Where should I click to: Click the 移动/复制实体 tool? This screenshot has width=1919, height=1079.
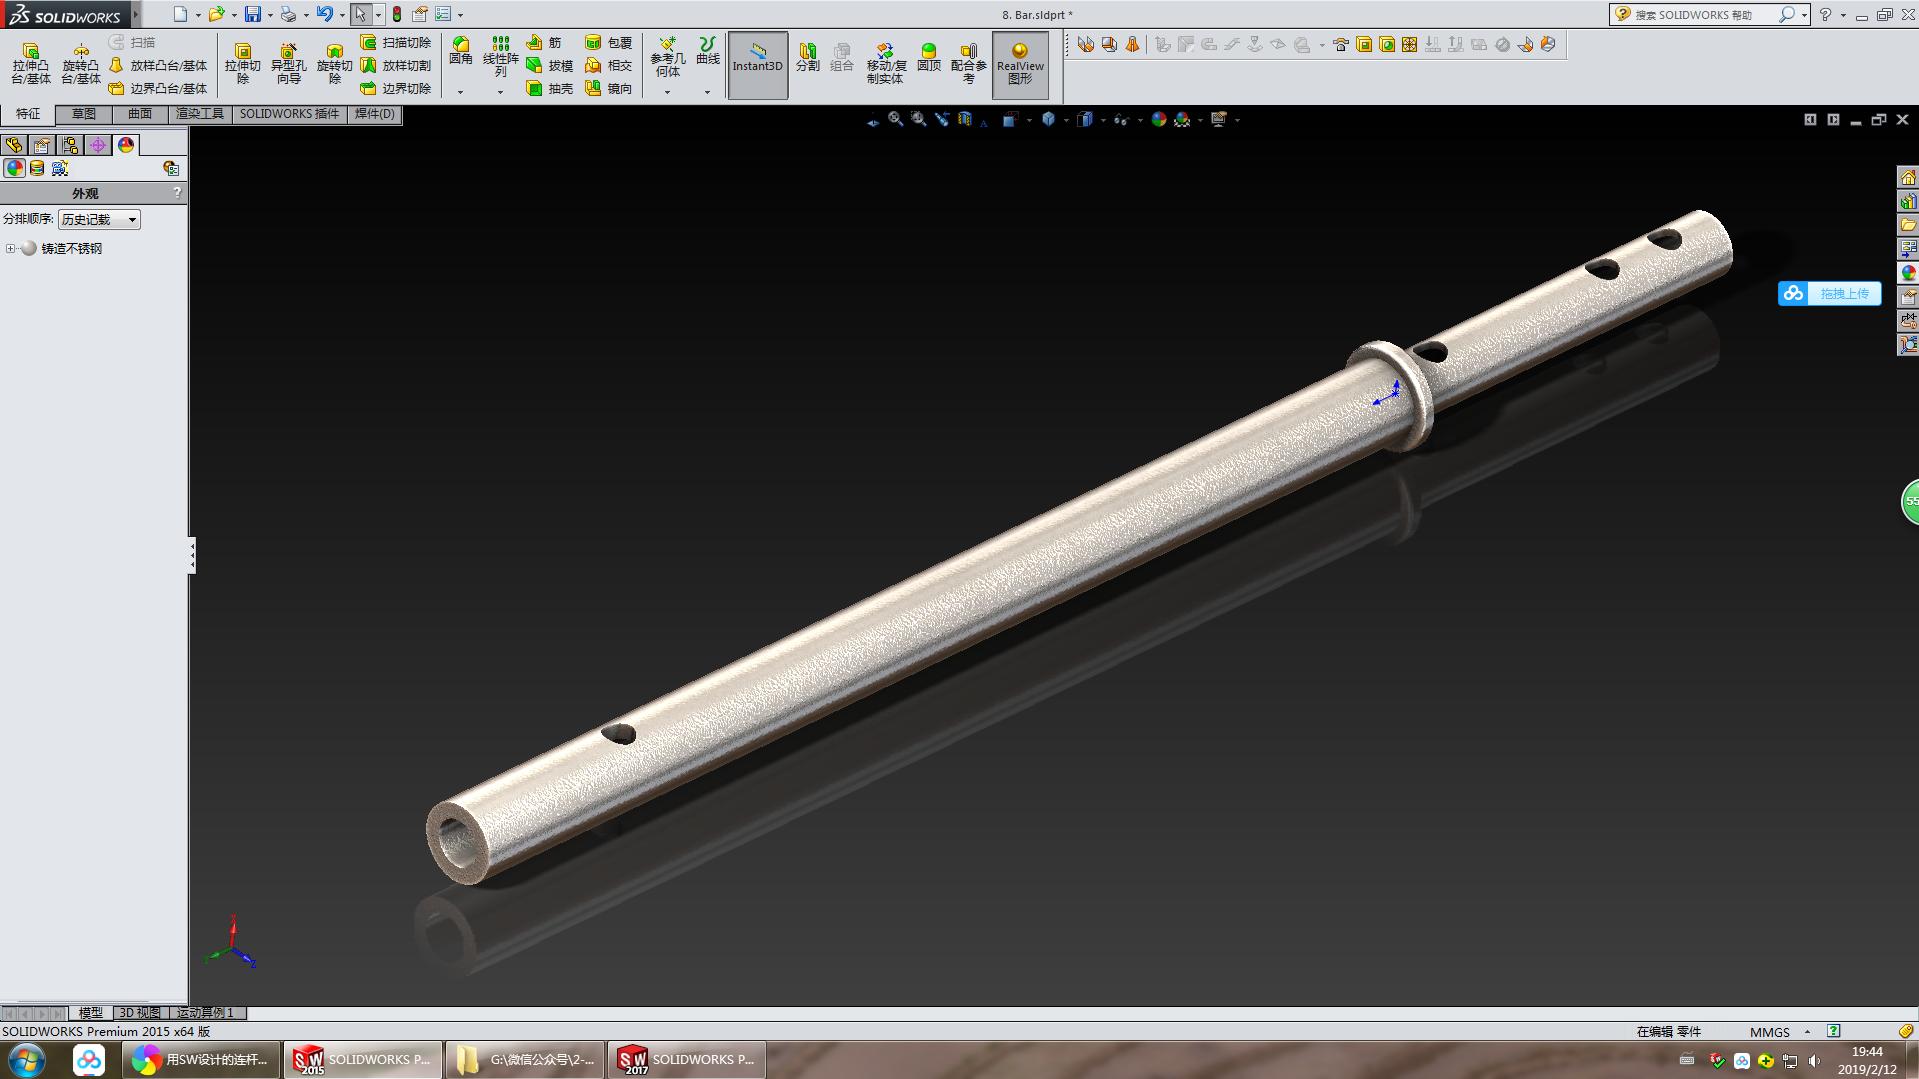884,62
